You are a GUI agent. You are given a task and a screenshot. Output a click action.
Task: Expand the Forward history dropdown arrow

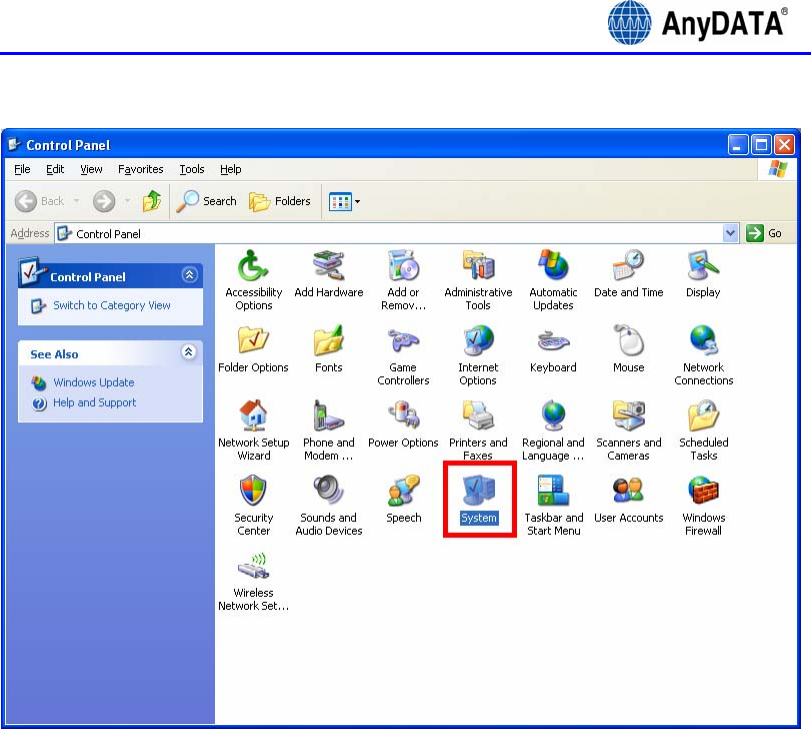point(127,201)
